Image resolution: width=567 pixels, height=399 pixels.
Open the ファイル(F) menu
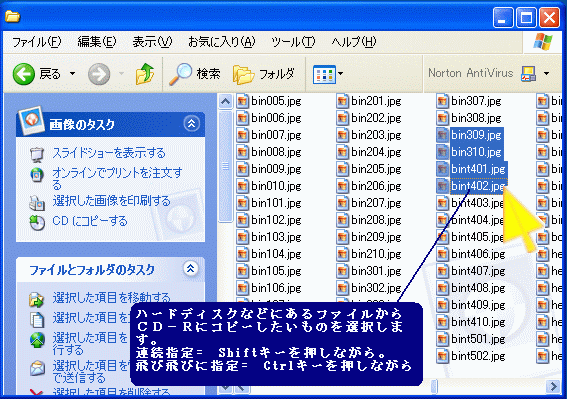tap(37, 42)
